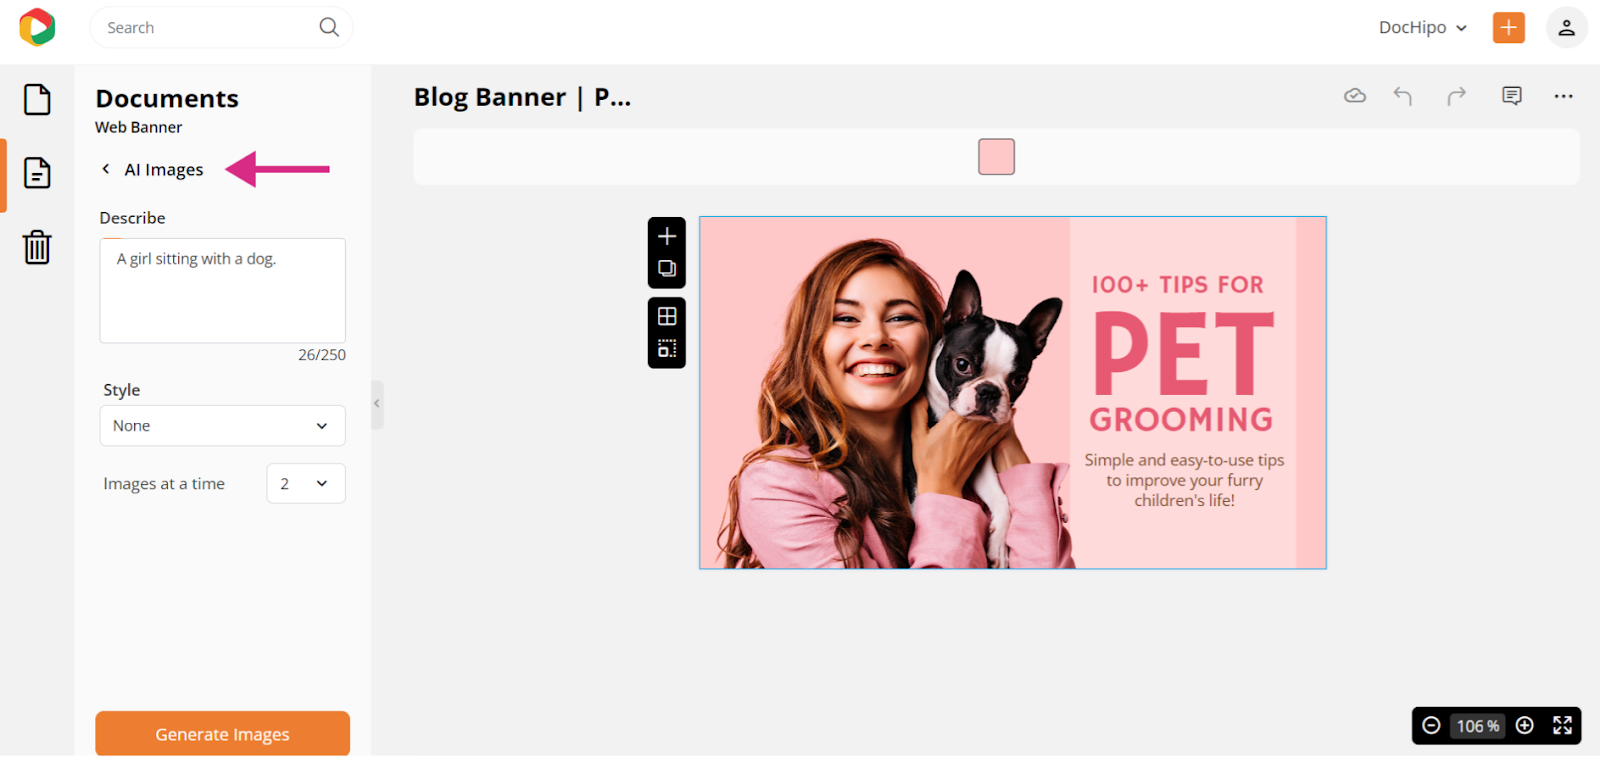Add a new page with plus icon
The width and height of the screenshot is (1600, 757).
[667, 236]
